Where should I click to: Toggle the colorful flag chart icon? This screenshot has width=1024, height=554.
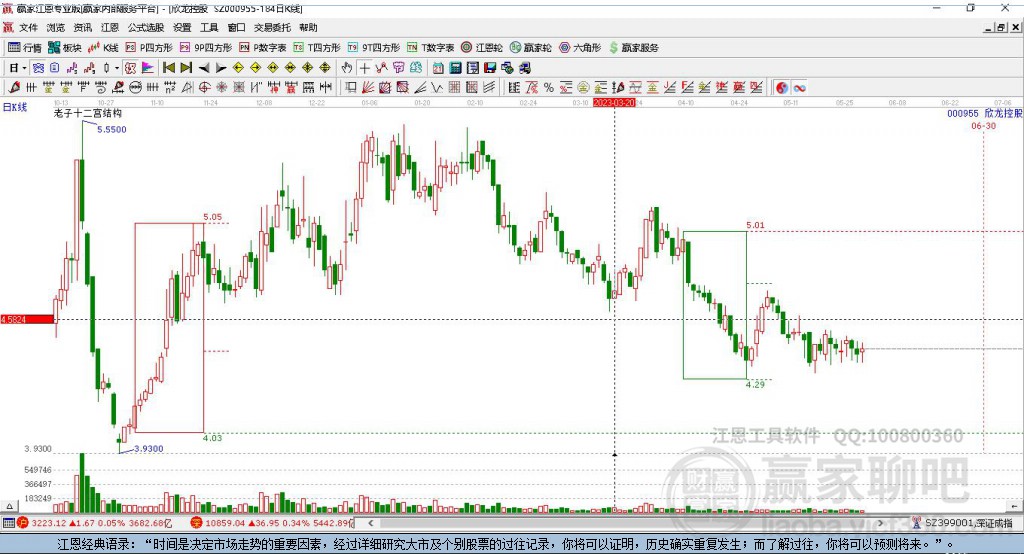[x=148, y=68]
